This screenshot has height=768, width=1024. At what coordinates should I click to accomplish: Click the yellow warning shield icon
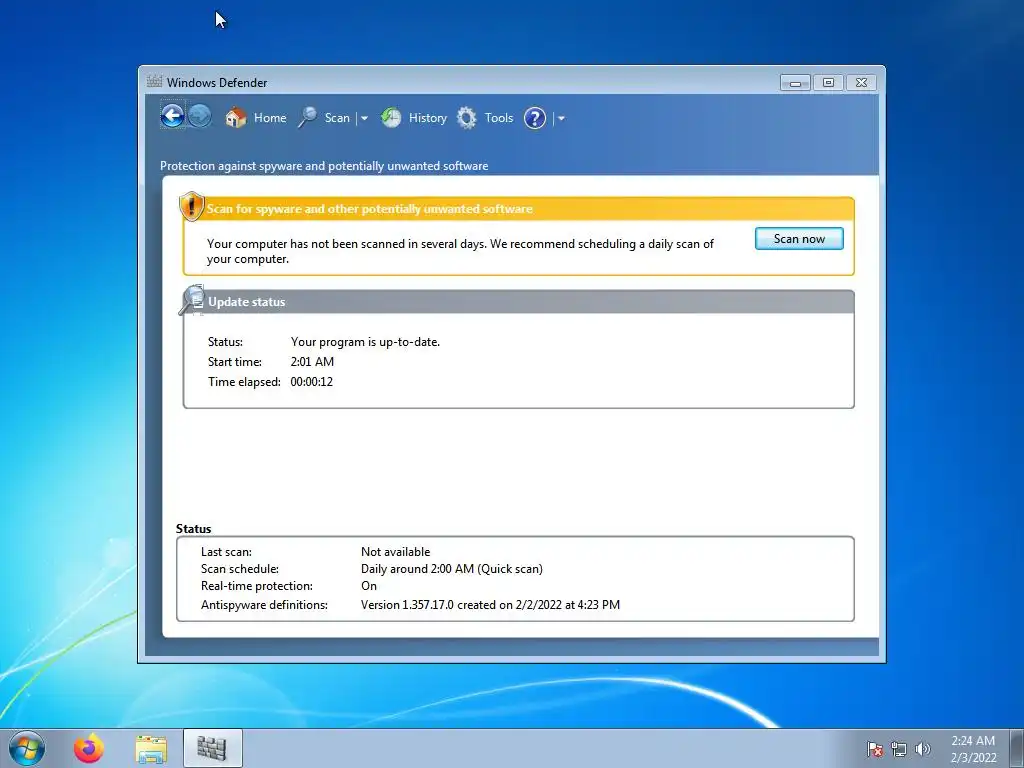191,206
